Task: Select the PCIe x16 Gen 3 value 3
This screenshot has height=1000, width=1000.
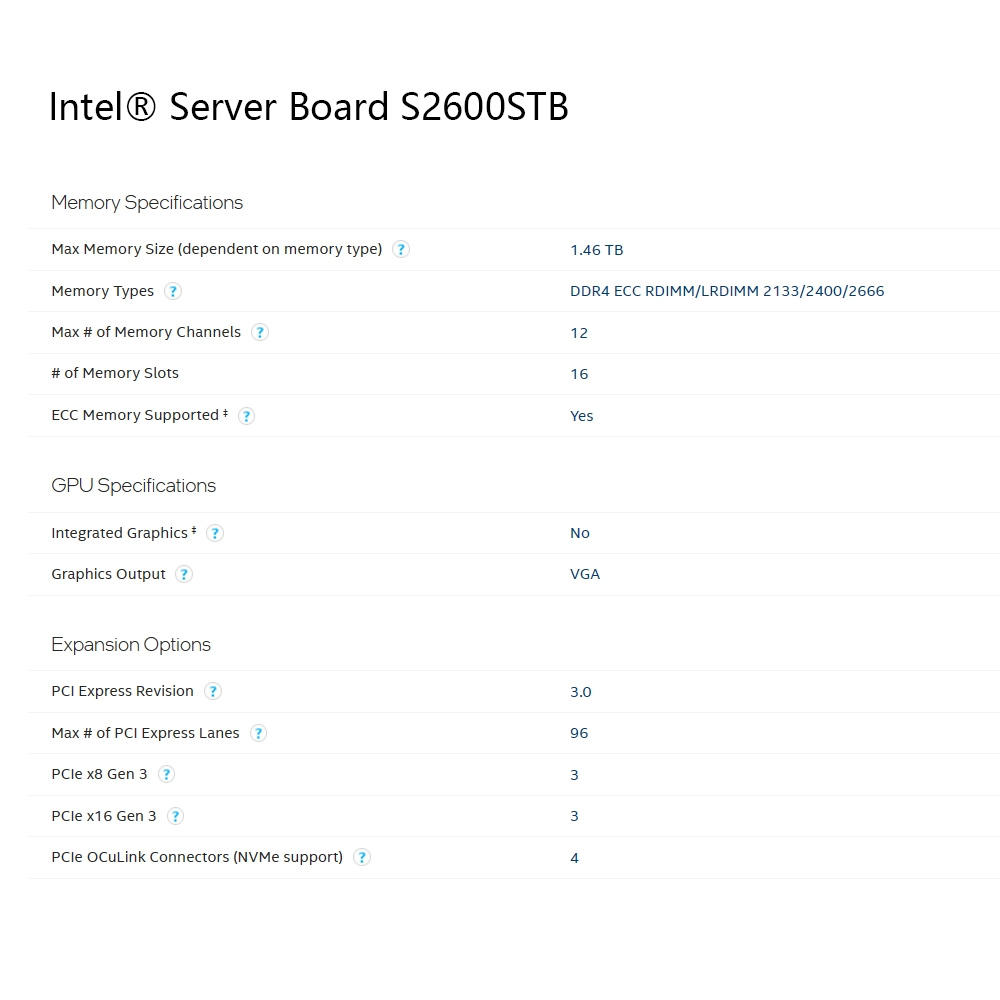Action: (574, 816)
